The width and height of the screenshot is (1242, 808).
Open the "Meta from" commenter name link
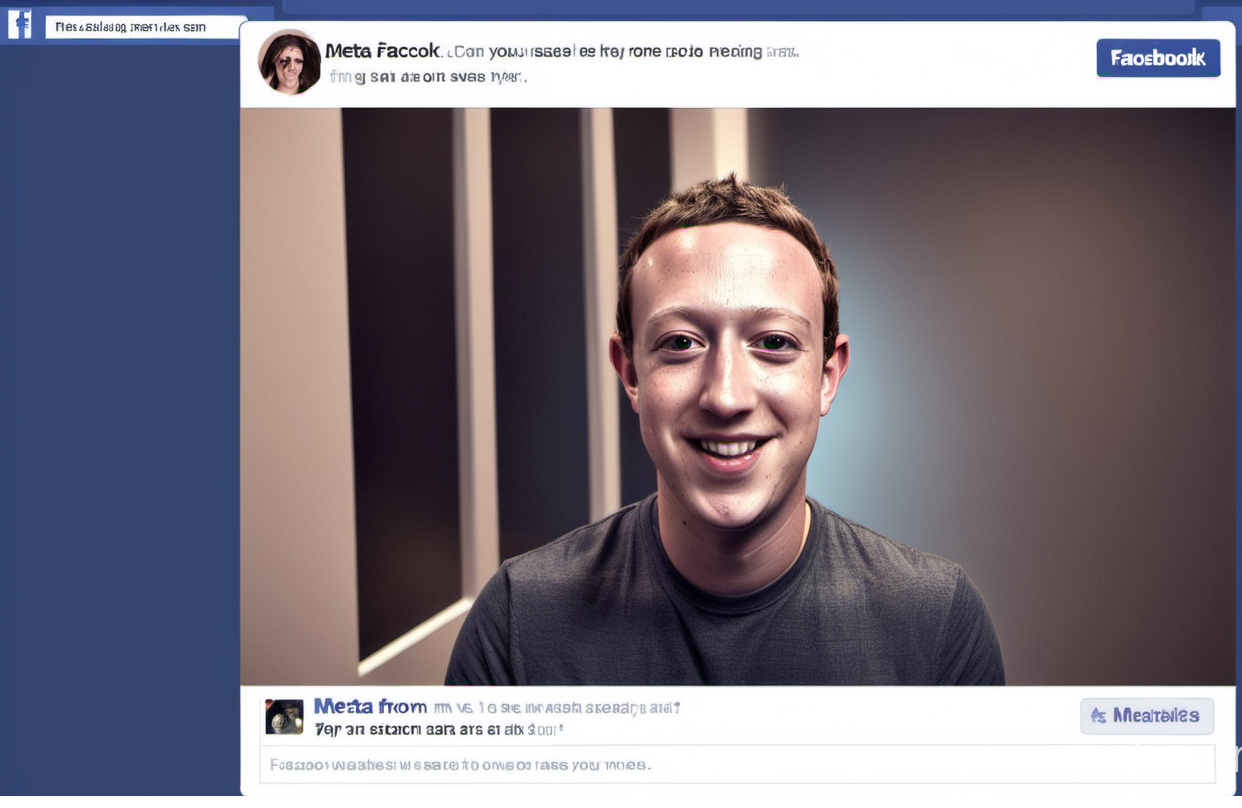[x=370, y=707]
